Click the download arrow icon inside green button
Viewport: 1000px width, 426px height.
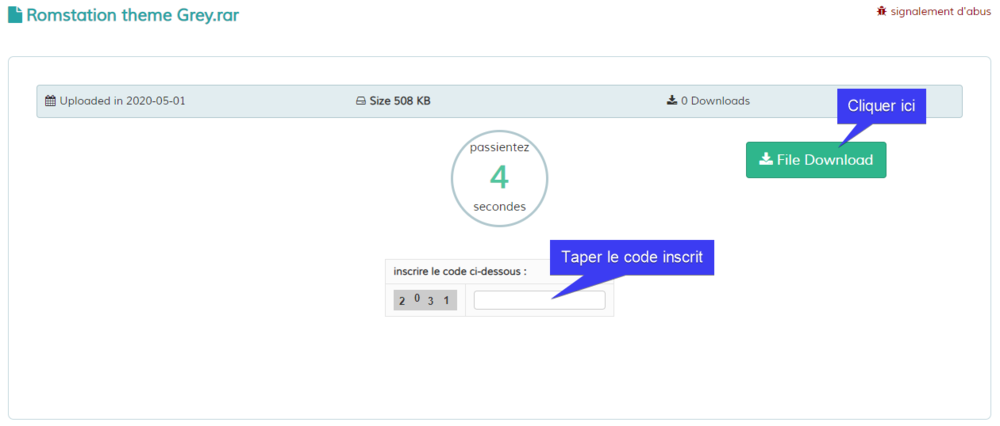click(x=765, y=160)
